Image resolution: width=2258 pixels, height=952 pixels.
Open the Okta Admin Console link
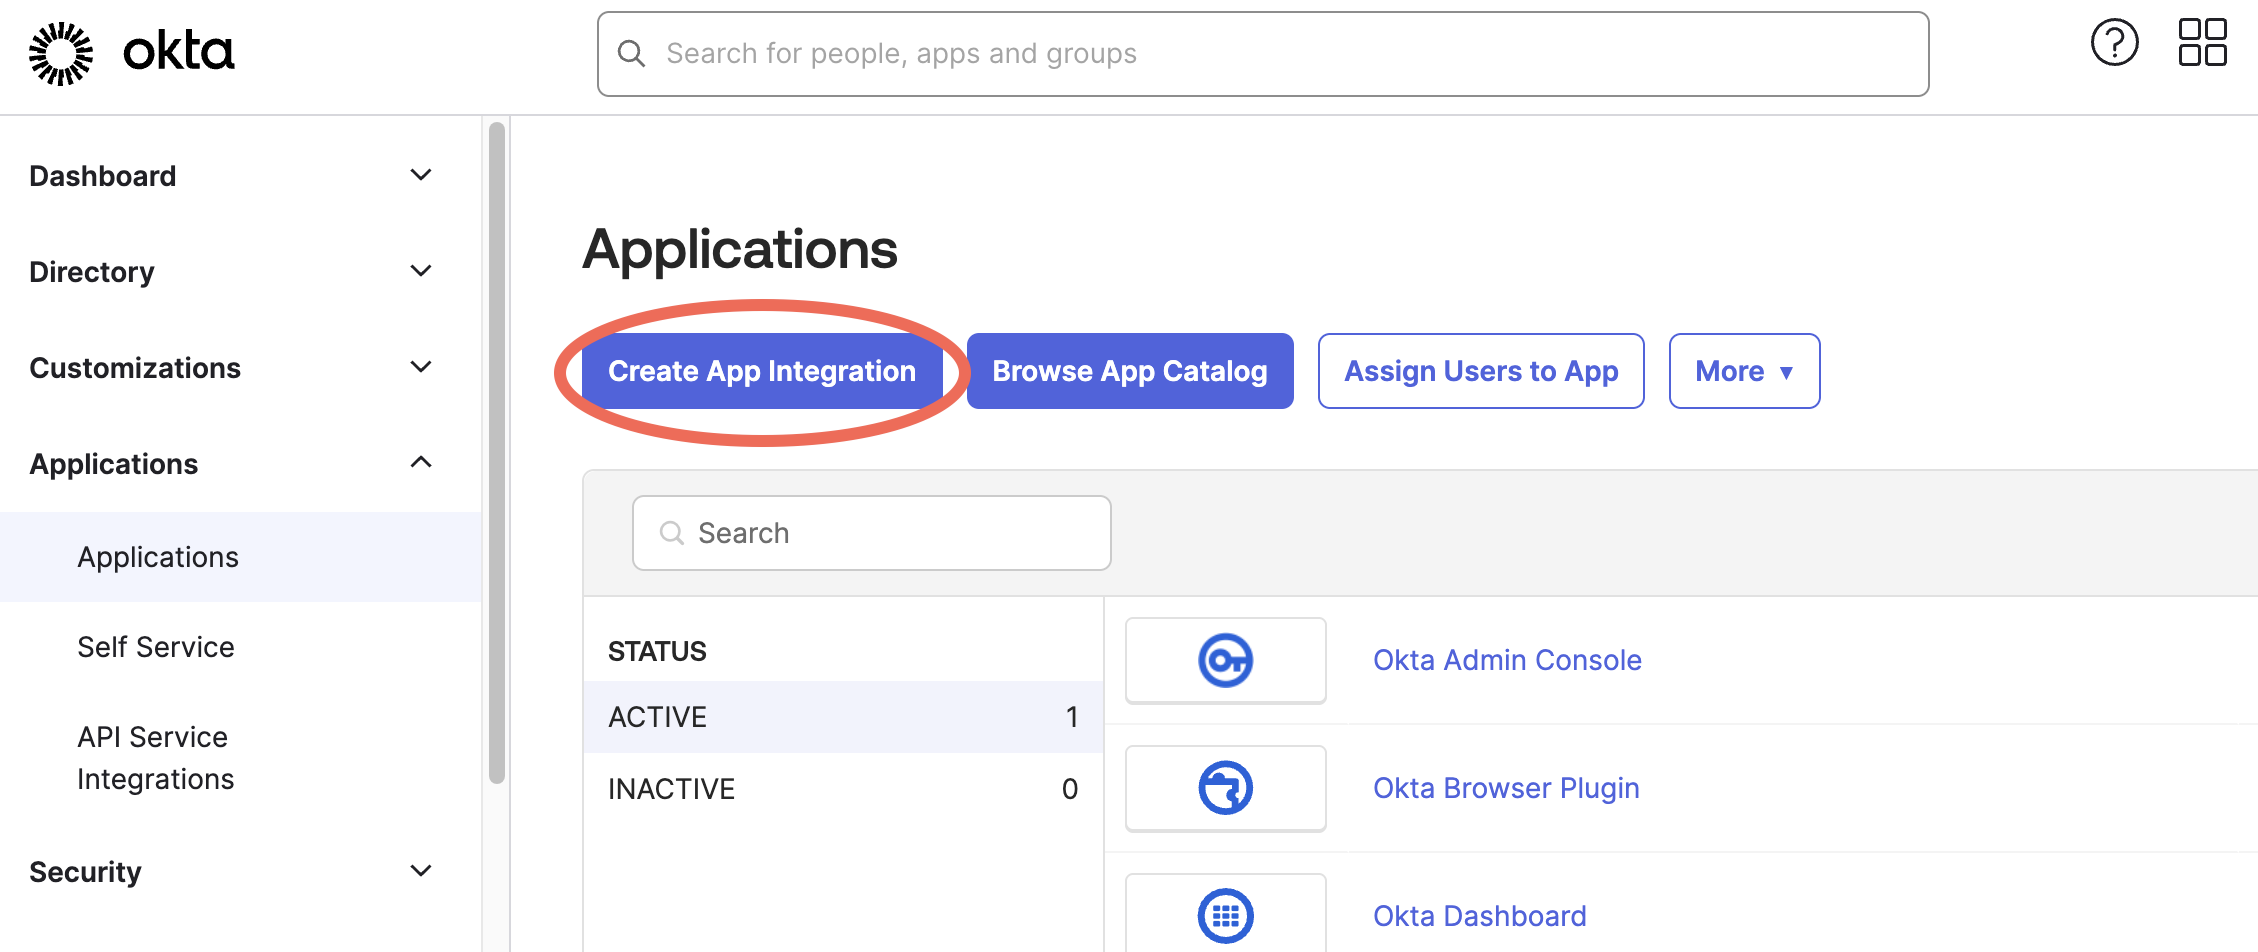pos(1507,660)
